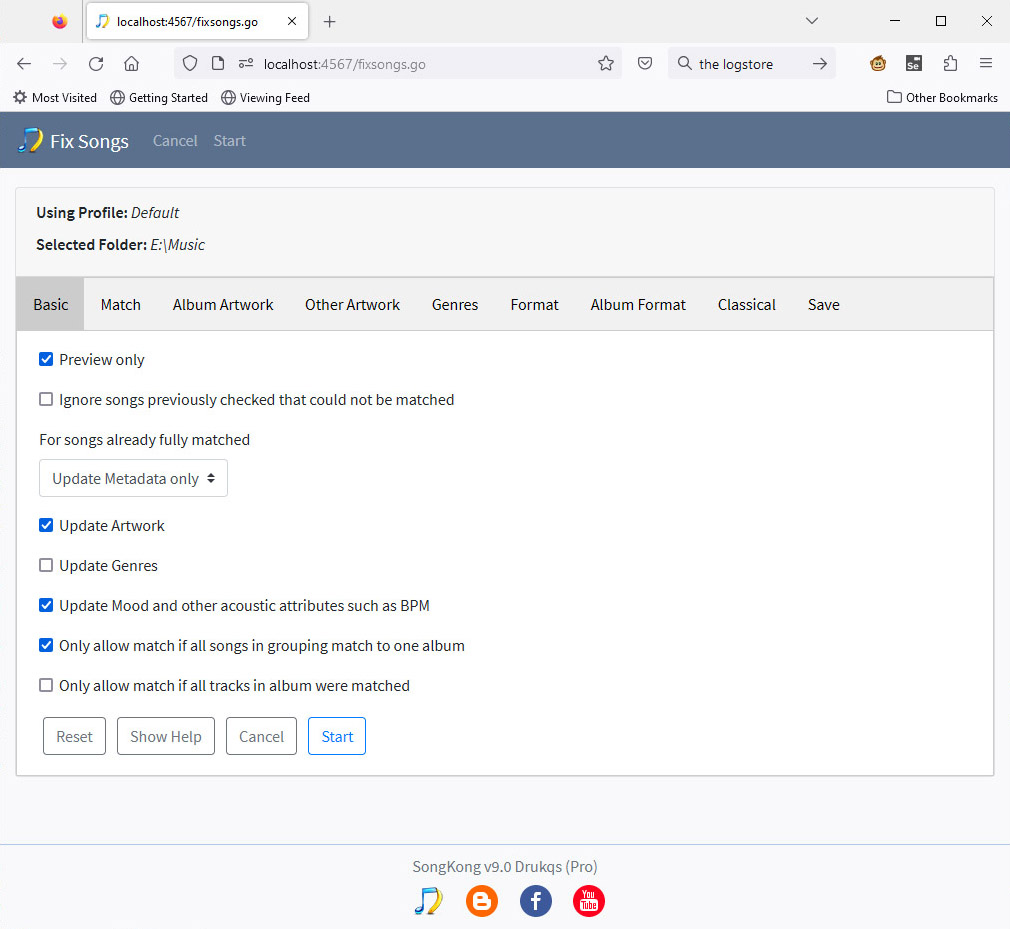Image resolution: width=1010 pixels, height=929 pixels.
Task: Close the fixsongs.go browser tab
Action: (x=292, y=21)
